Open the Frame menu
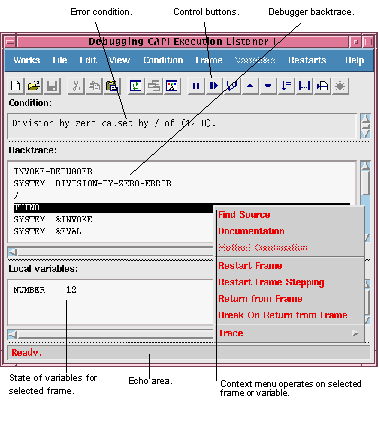 (209, 60)
